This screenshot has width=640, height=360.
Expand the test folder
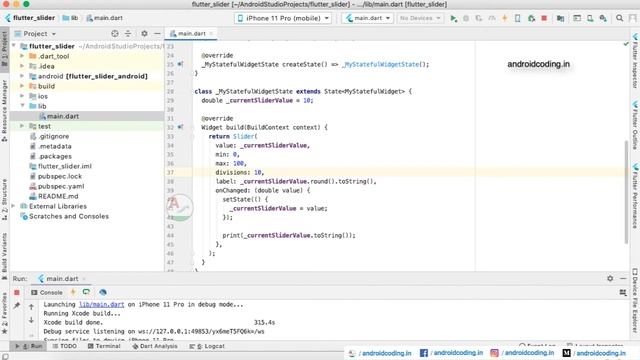tap(22, 126)
